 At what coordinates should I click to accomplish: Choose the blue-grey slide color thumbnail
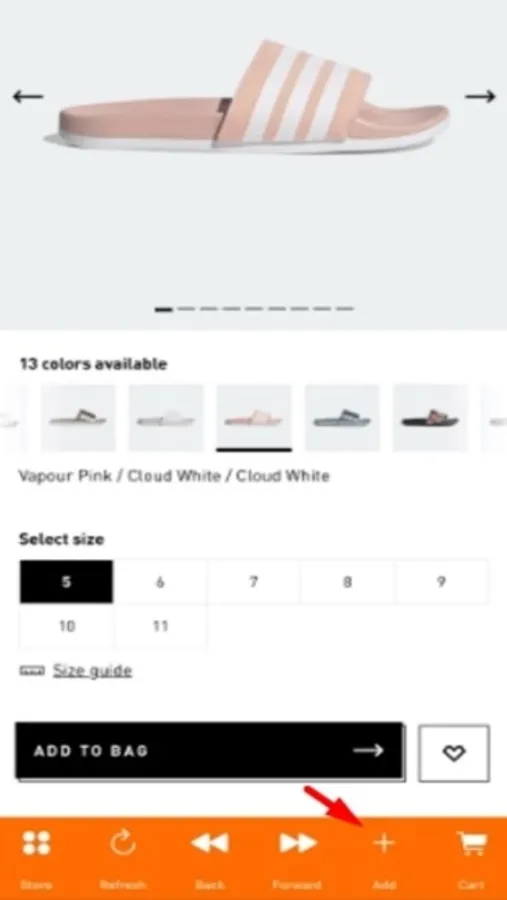[342, 418]
